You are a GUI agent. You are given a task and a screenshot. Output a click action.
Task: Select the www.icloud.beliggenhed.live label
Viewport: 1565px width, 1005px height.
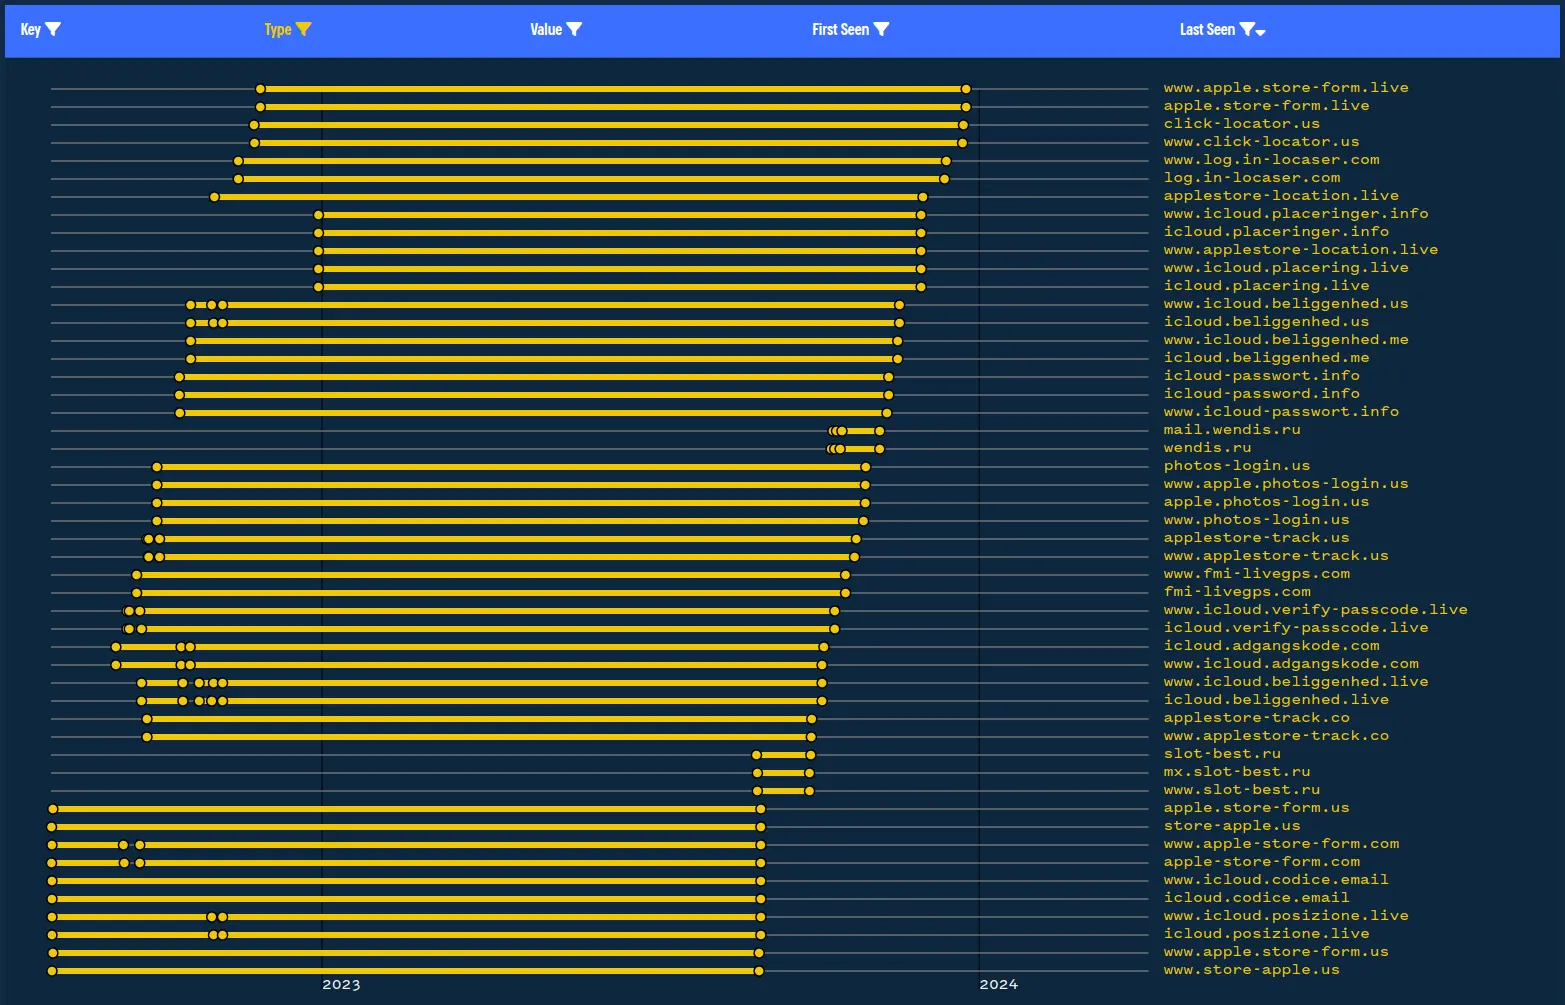1296,682
